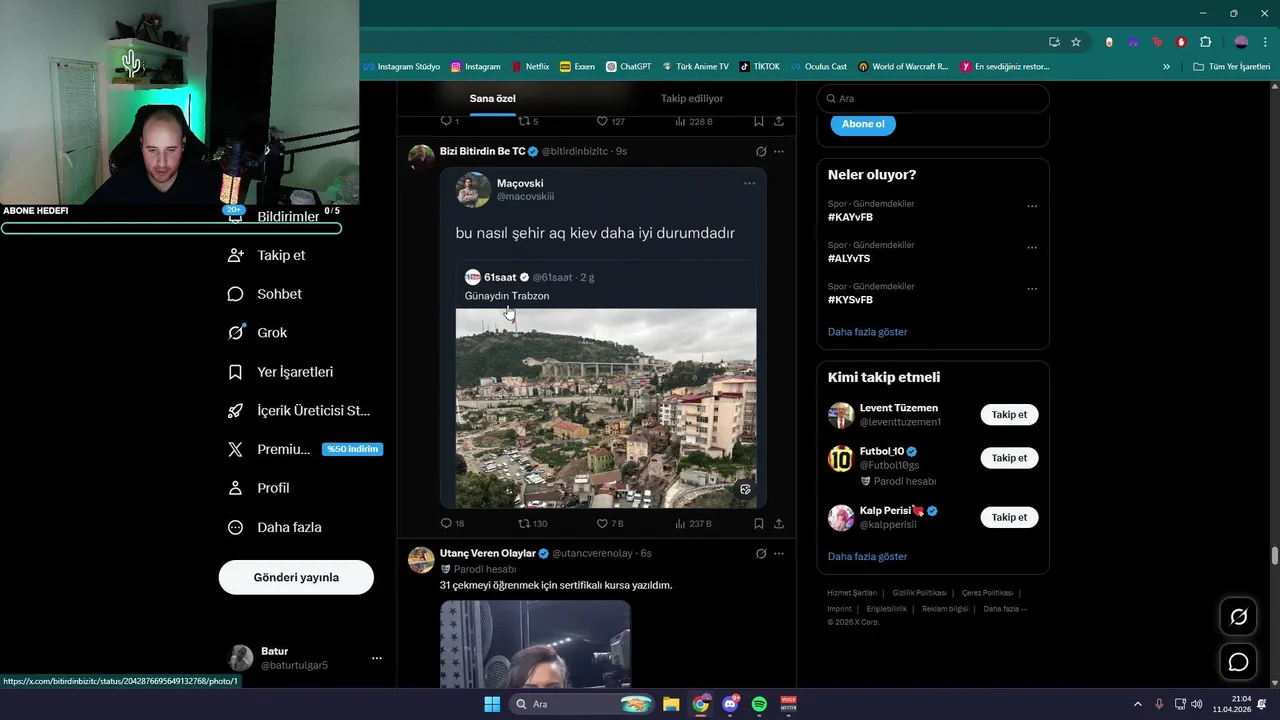This screenshot has width=1280, height=720.
Task: Open the Chrome three-dot menu
Action: (x=1265, y=42)
